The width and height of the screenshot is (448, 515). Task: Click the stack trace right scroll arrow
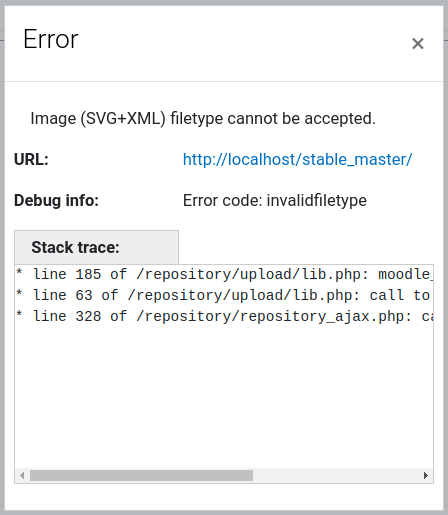(x=426, y=475)
